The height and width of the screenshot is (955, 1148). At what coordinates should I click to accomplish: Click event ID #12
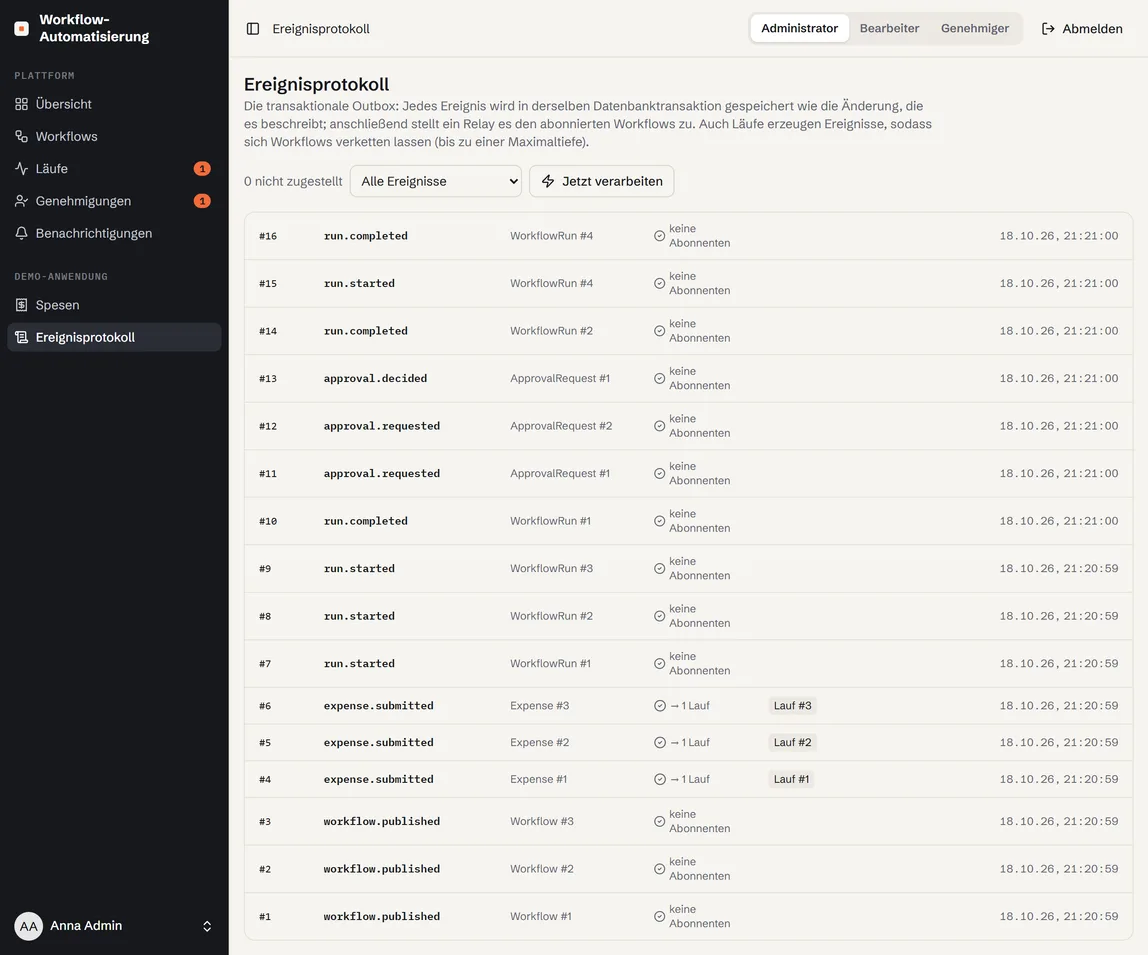click(x=268, y=426)
